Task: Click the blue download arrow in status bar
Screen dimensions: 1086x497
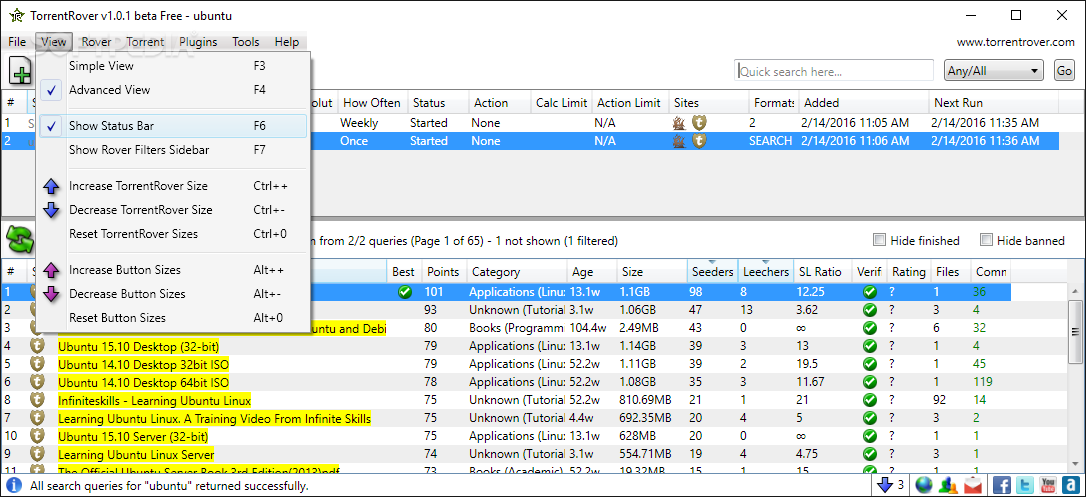Action: pos(884,485)
